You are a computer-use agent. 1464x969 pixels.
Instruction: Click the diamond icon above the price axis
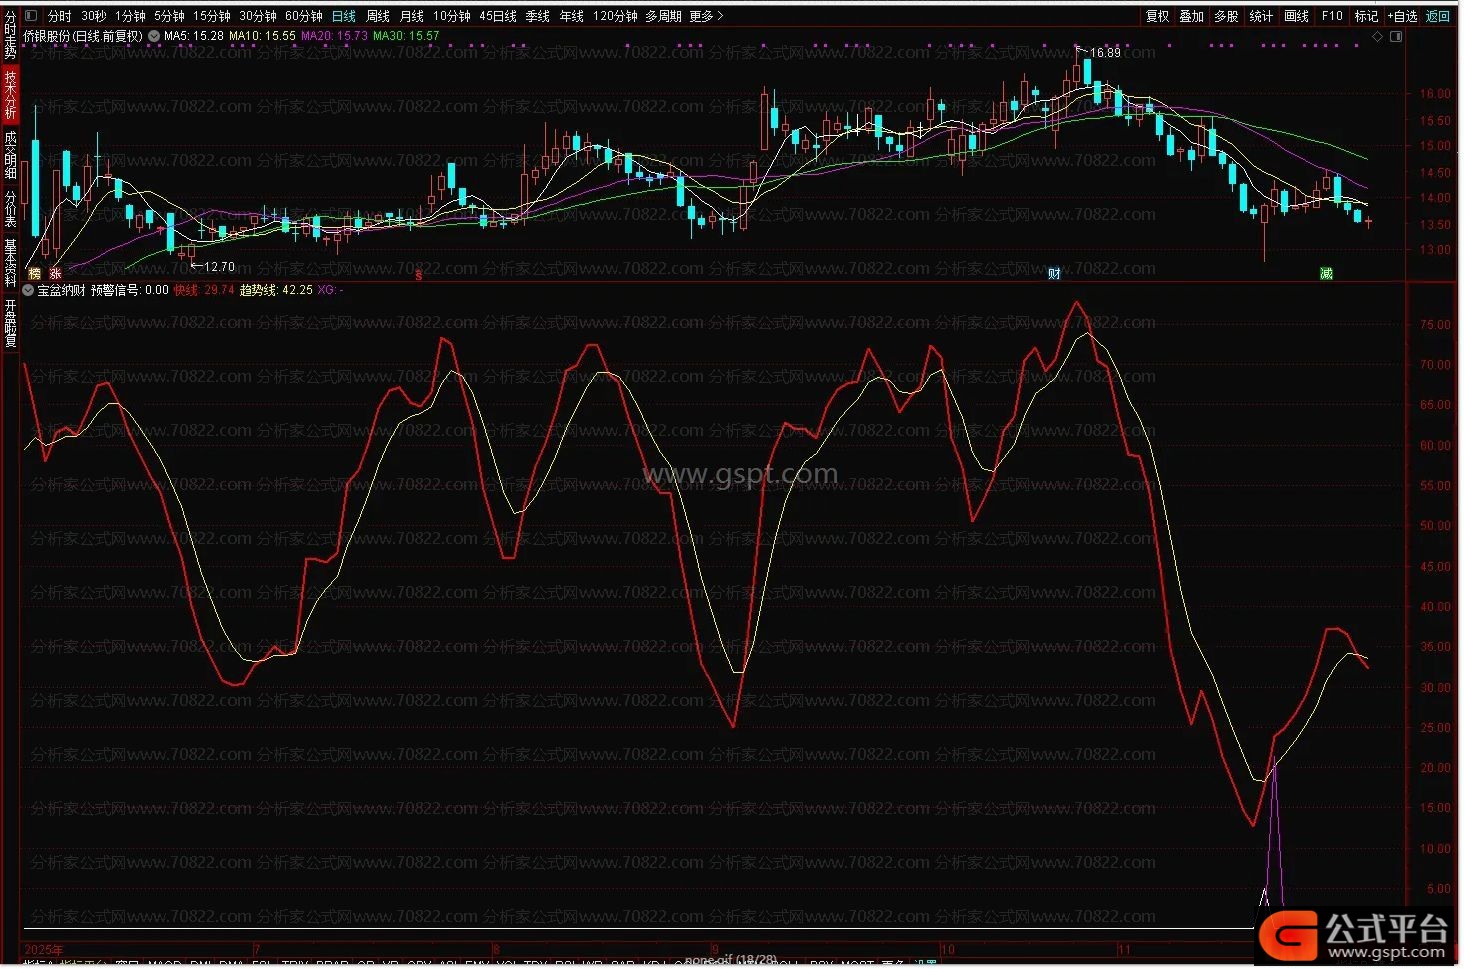pos(1377,36)
